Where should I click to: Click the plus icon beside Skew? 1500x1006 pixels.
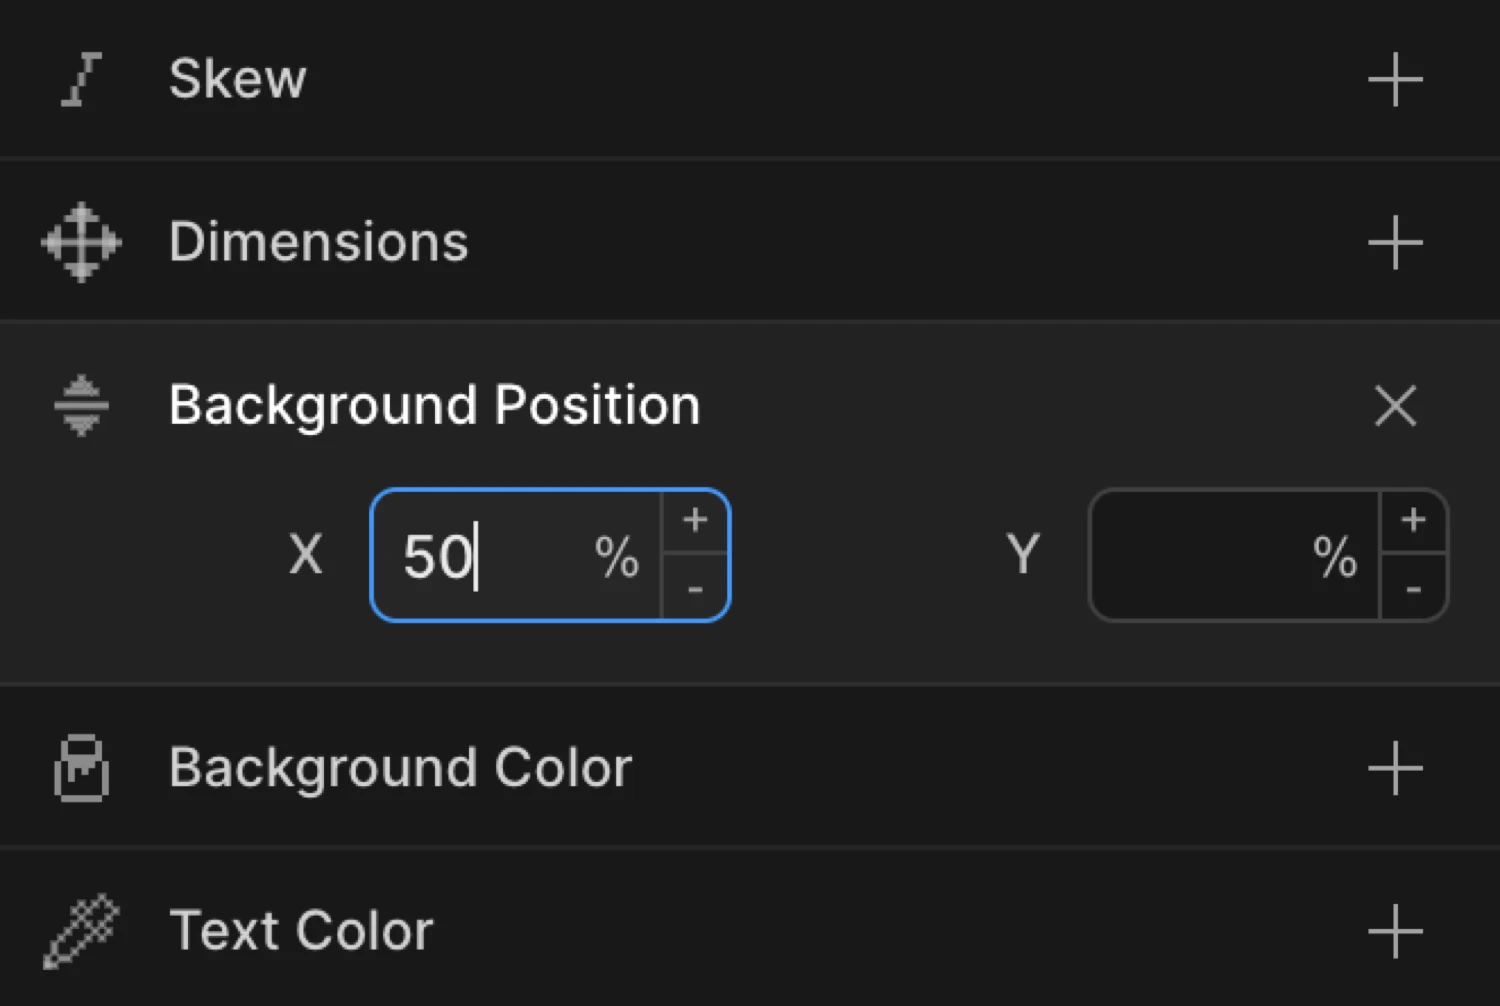[x=1396, y=80]
